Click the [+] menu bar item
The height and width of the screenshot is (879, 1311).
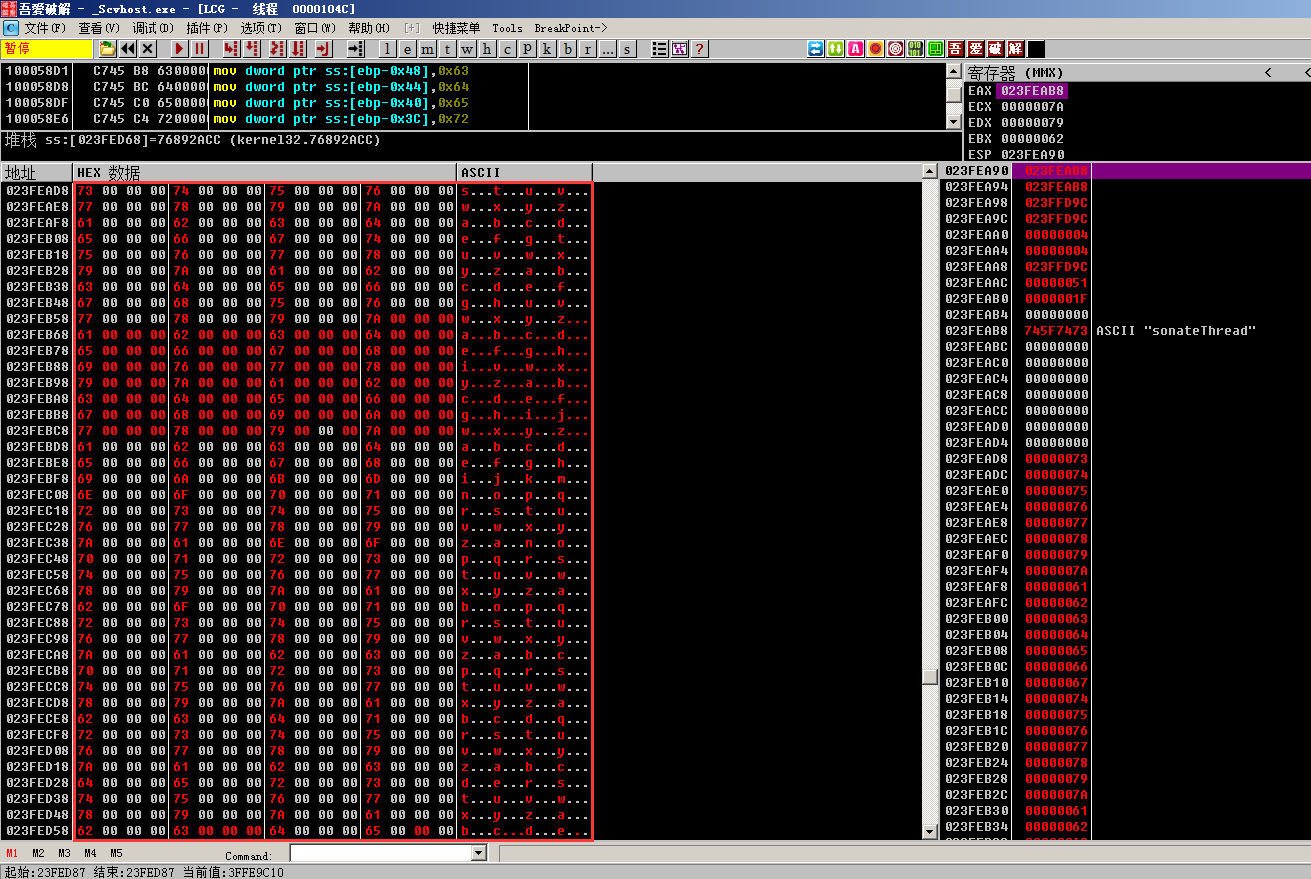tap(412, 28)
